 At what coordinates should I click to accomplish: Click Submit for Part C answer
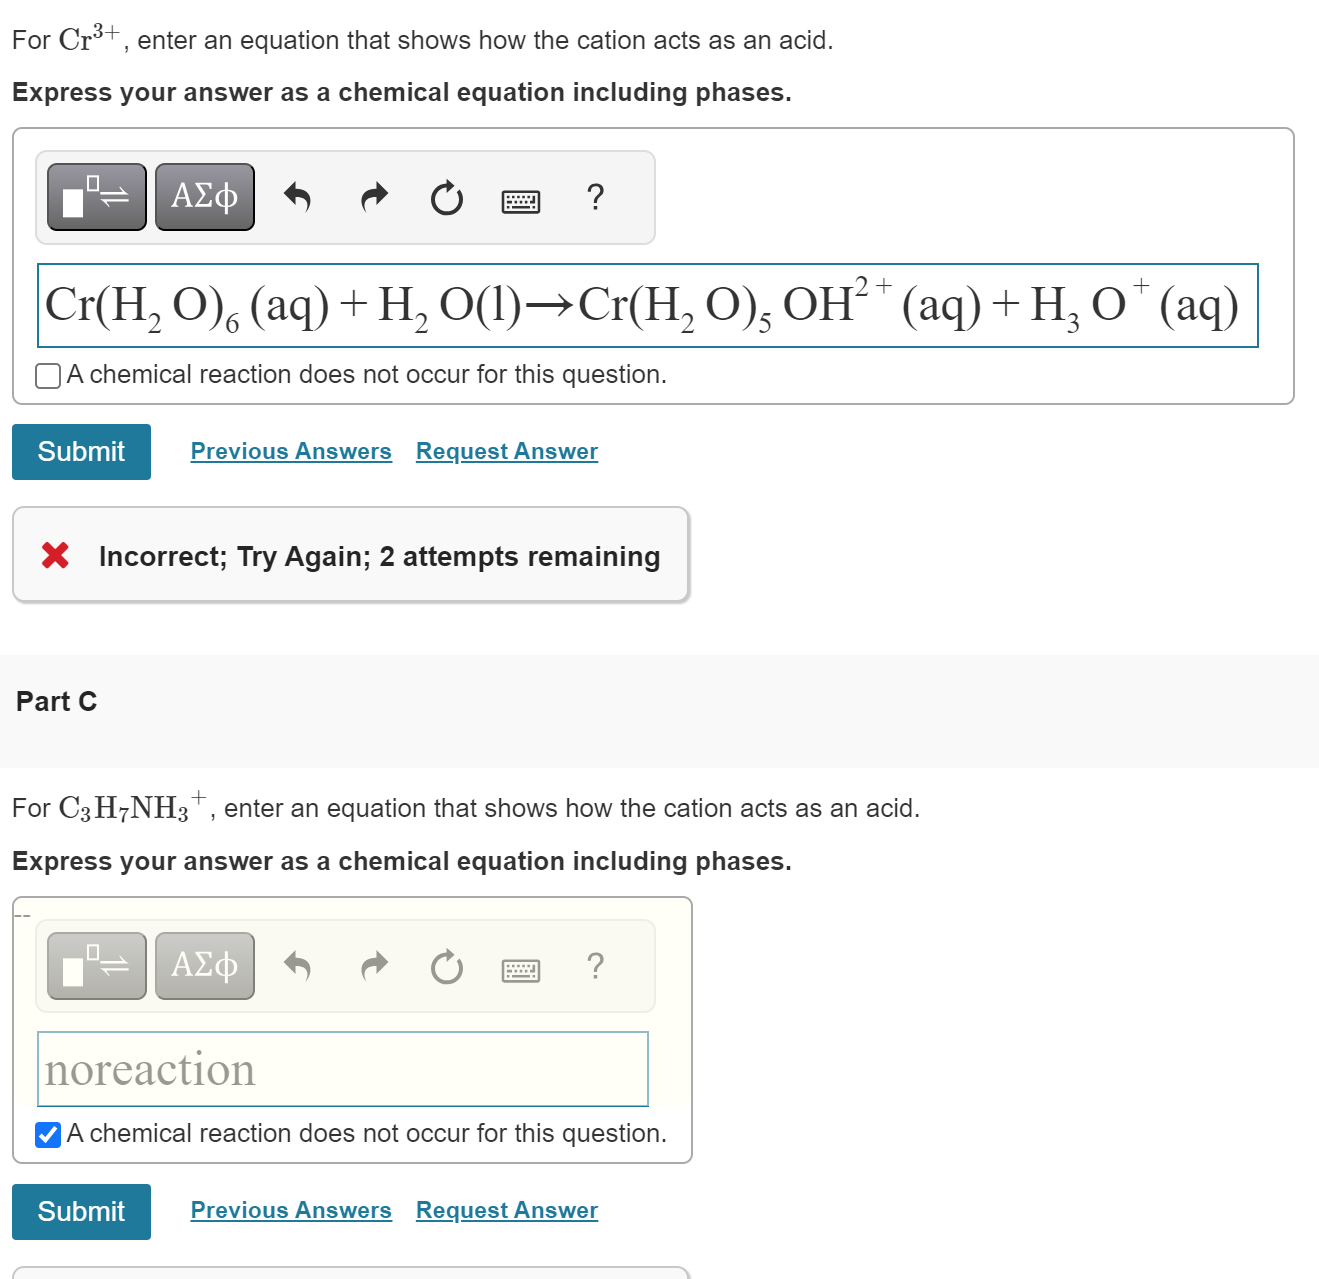pyautogui.click(x=81, y=1211)
